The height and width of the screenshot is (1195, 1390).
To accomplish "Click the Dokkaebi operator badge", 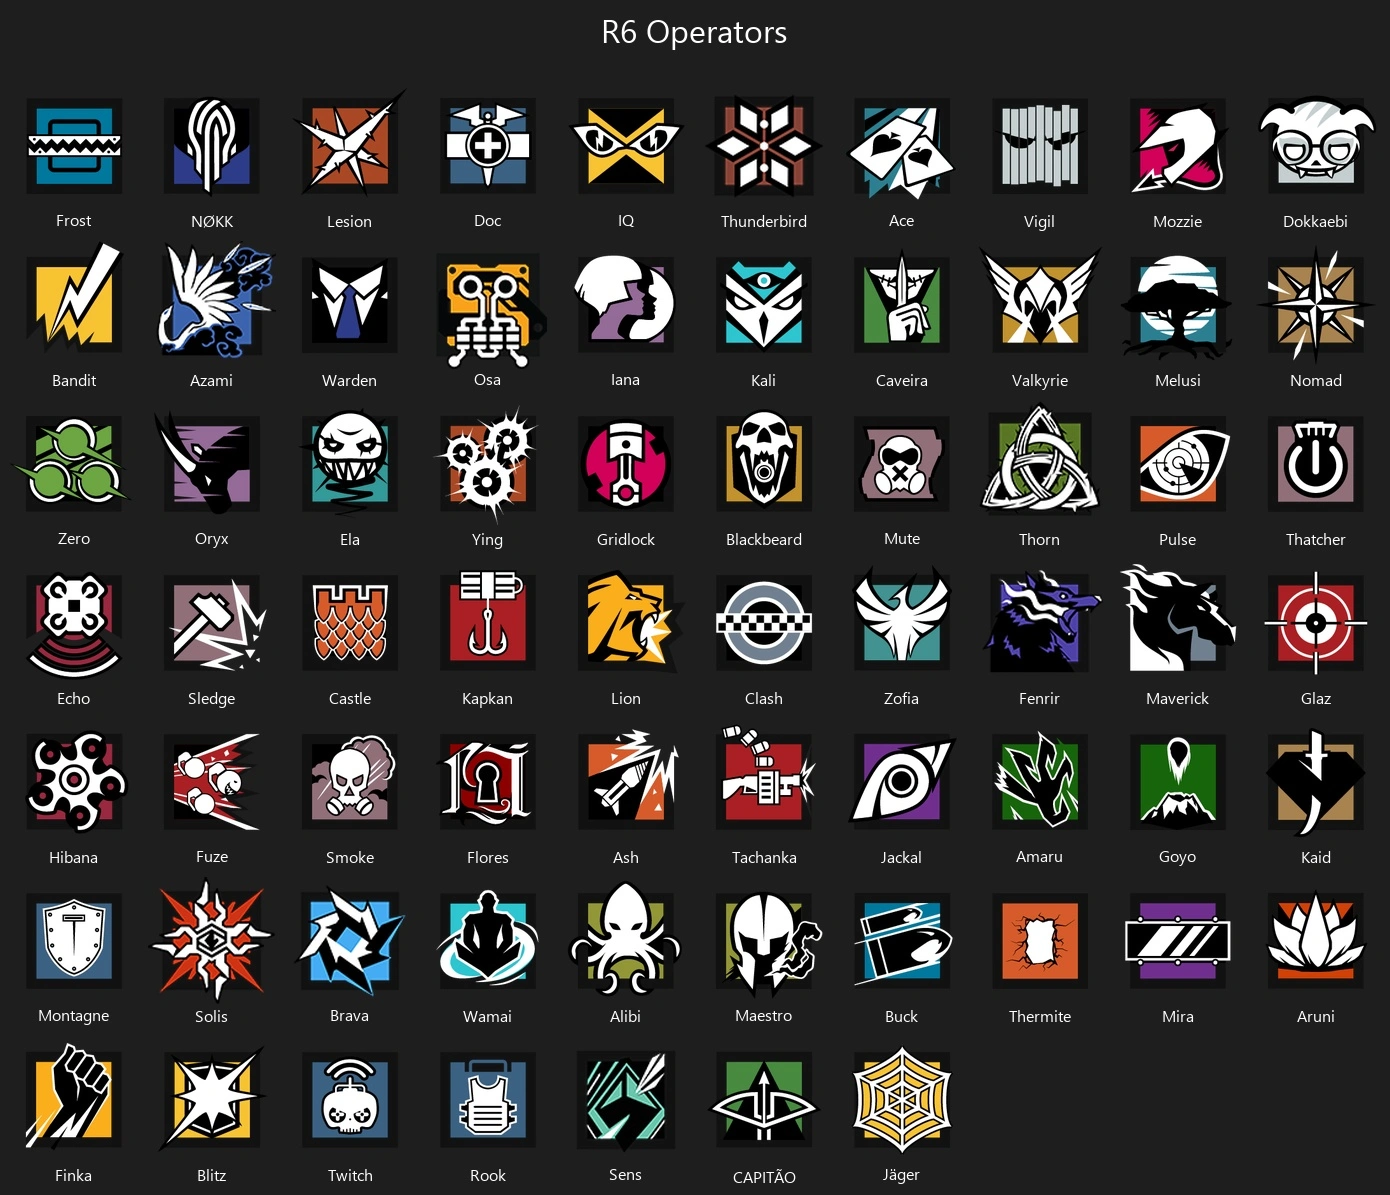I will (1315, 146).
